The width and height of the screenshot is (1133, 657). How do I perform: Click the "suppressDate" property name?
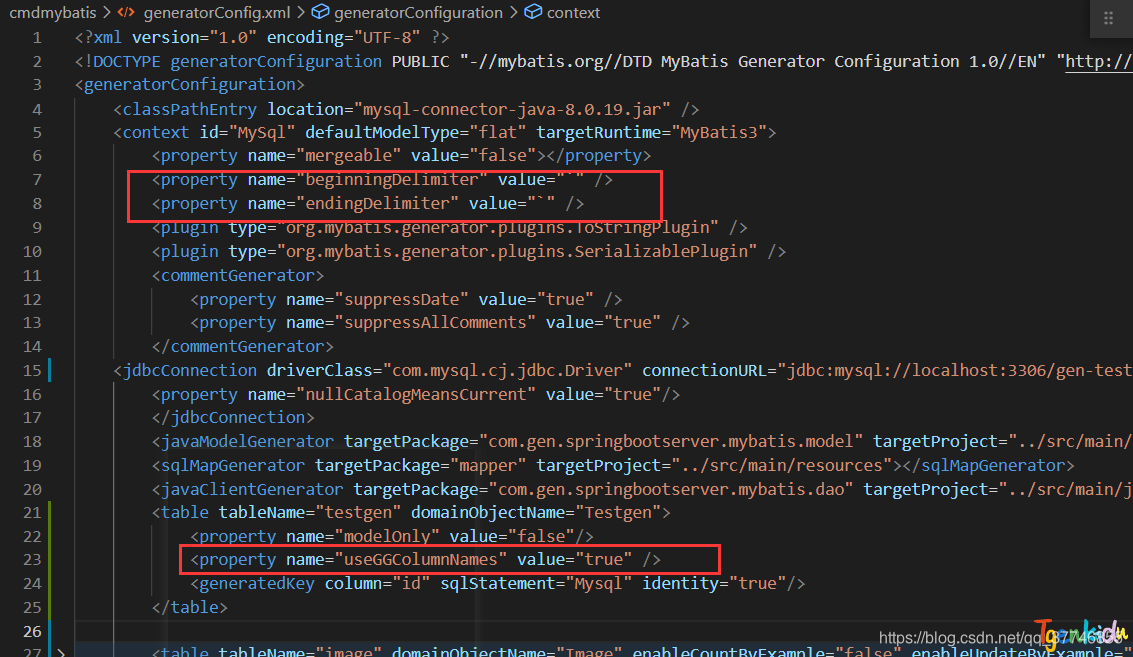click(401, 299)
